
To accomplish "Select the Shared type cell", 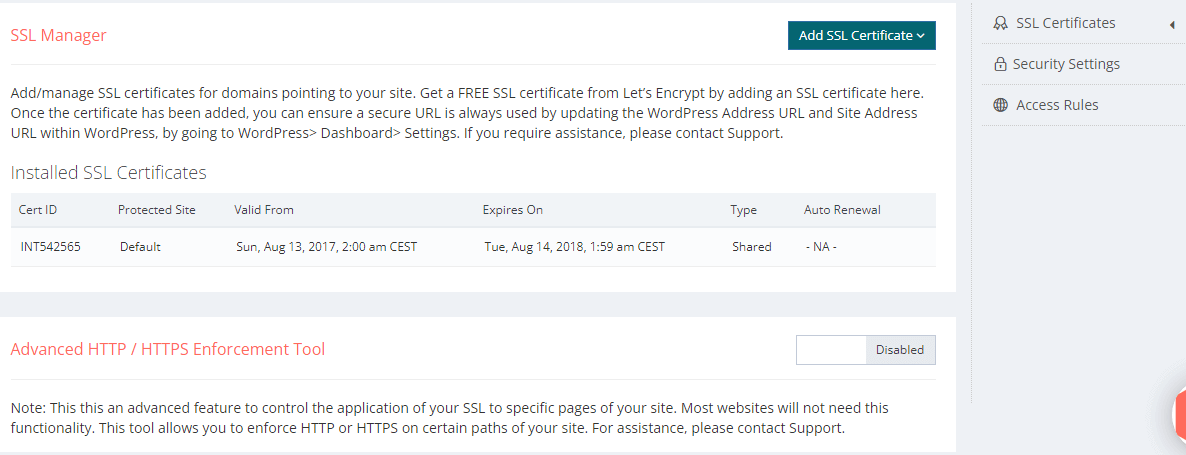I will [x=752, y=246].
